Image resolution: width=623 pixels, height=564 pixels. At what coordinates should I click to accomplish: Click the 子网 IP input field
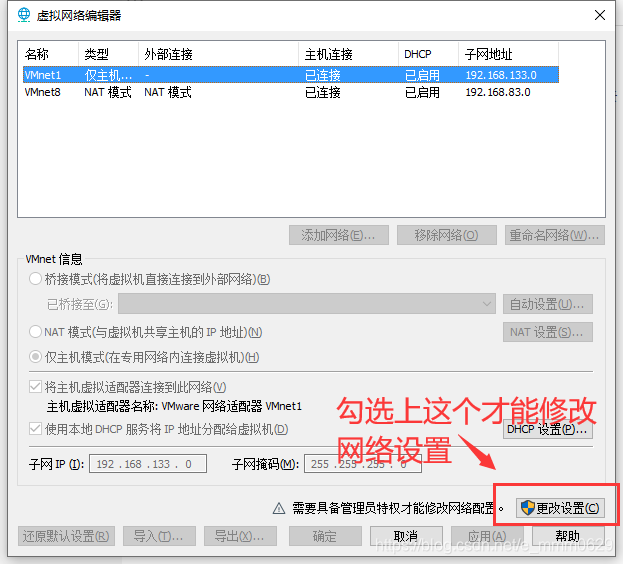tap(148, 464)
